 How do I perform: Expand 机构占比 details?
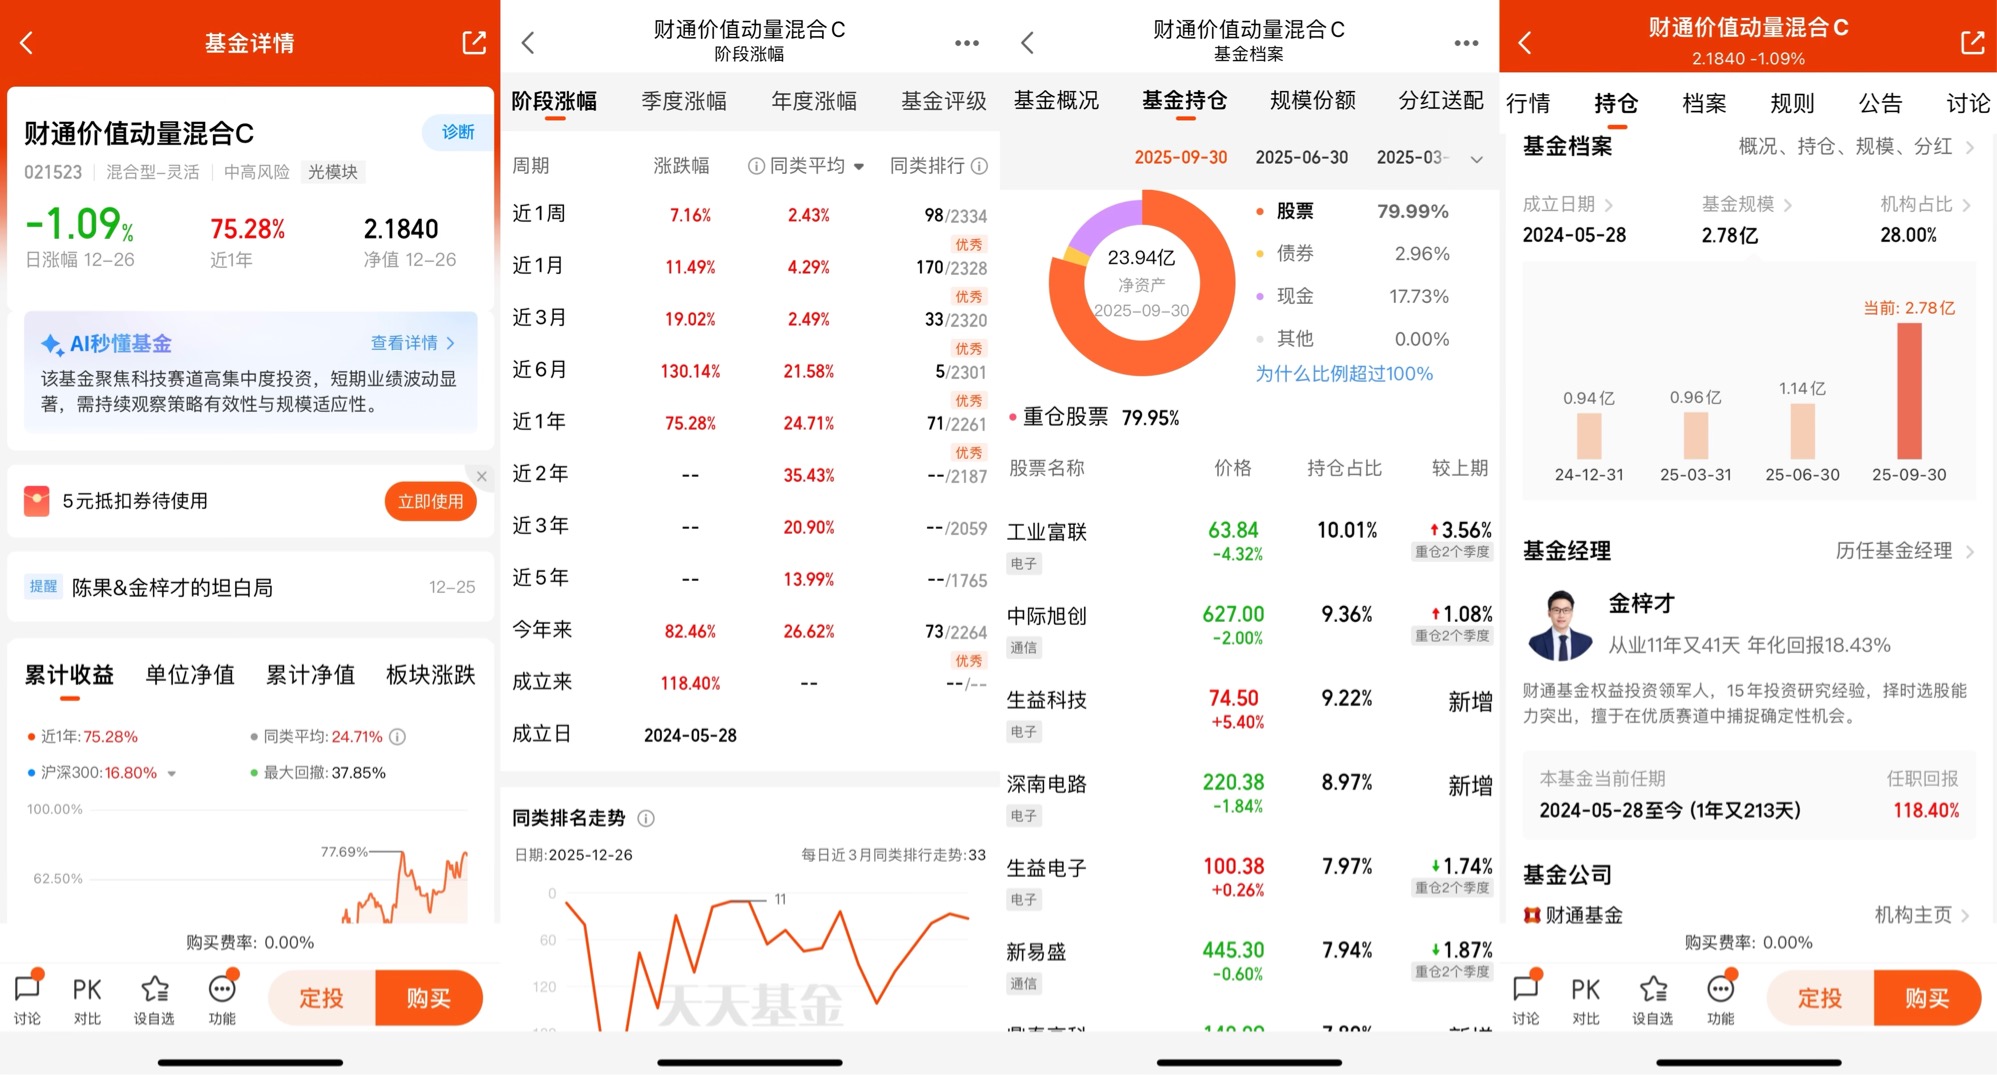1926,205
